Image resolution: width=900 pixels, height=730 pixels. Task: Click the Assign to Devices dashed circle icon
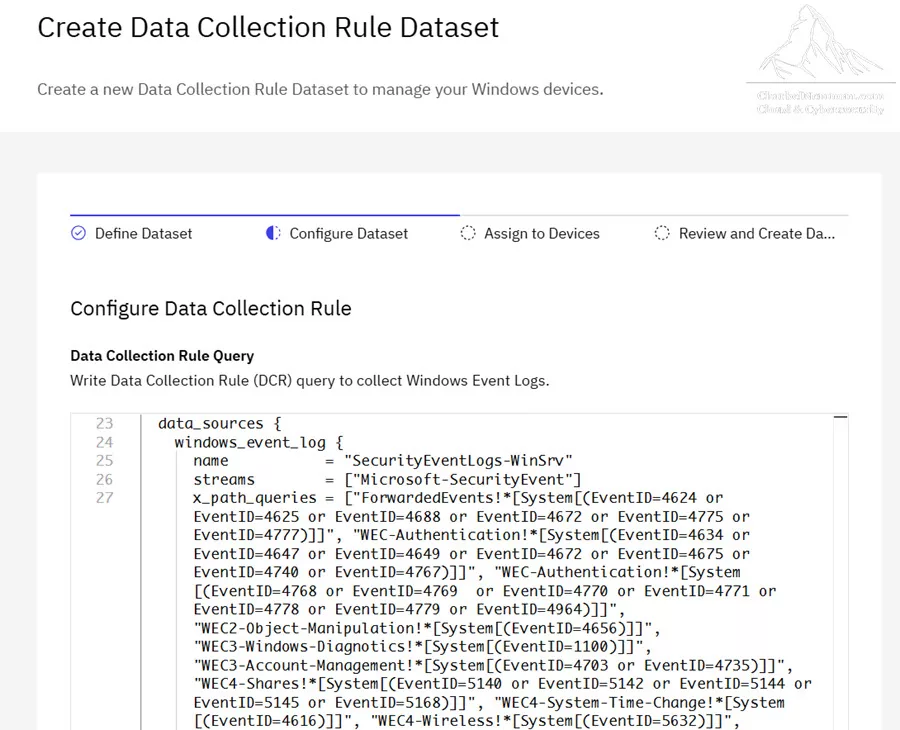pyautogui.click(x=468, y=233)
